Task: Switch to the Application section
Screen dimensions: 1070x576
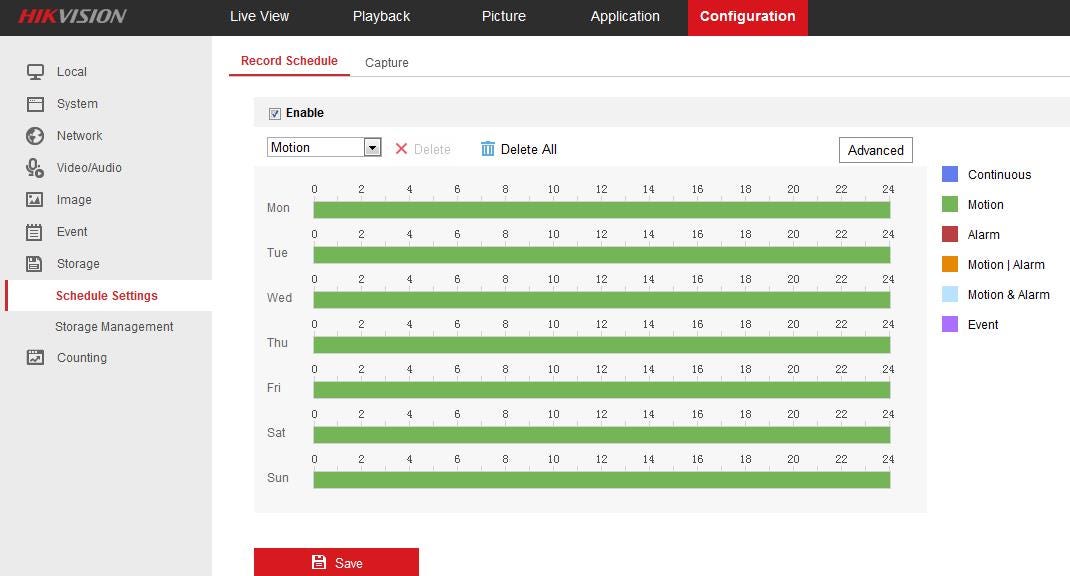Action: (x=625, y=16)
